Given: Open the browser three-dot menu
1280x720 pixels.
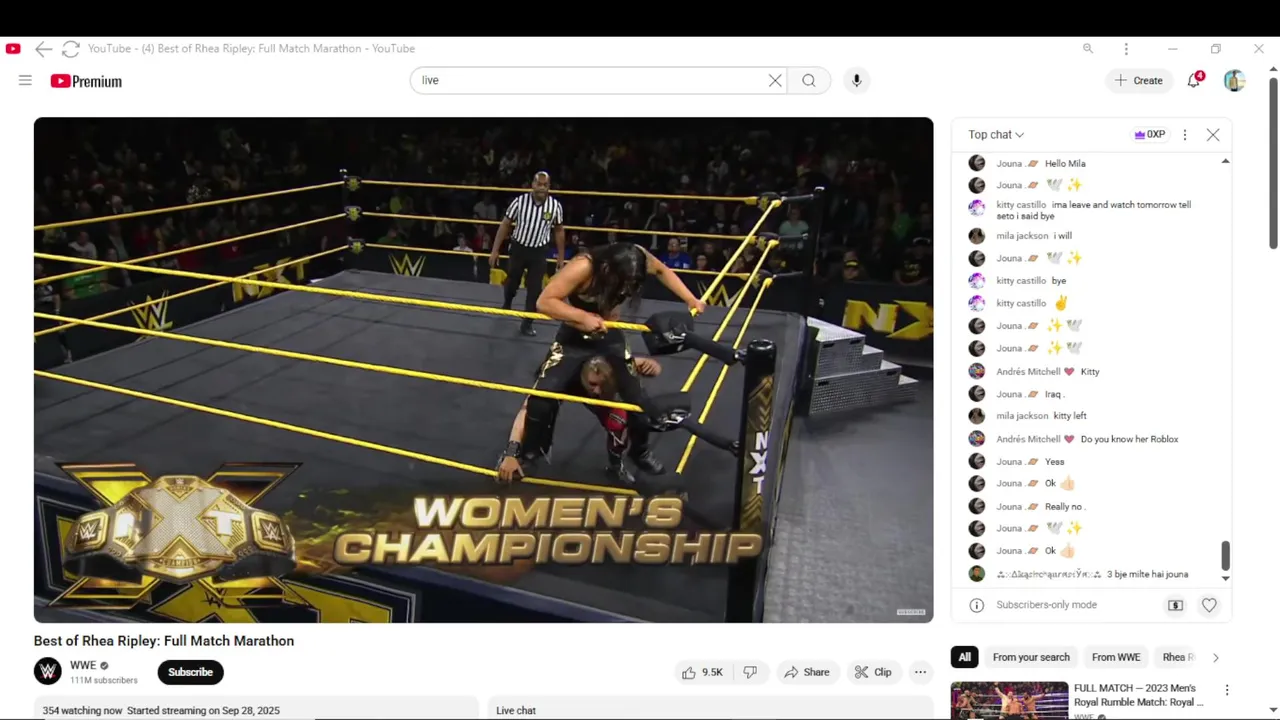Looking at the screenshot, I should (x=1126, y=48).
